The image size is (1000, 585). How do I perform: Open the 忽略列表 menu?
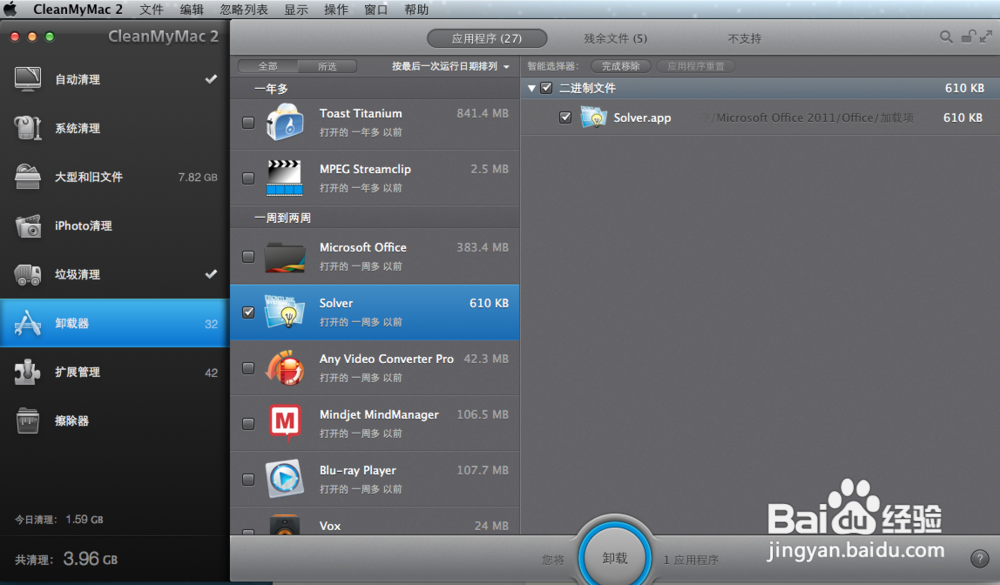244,10
